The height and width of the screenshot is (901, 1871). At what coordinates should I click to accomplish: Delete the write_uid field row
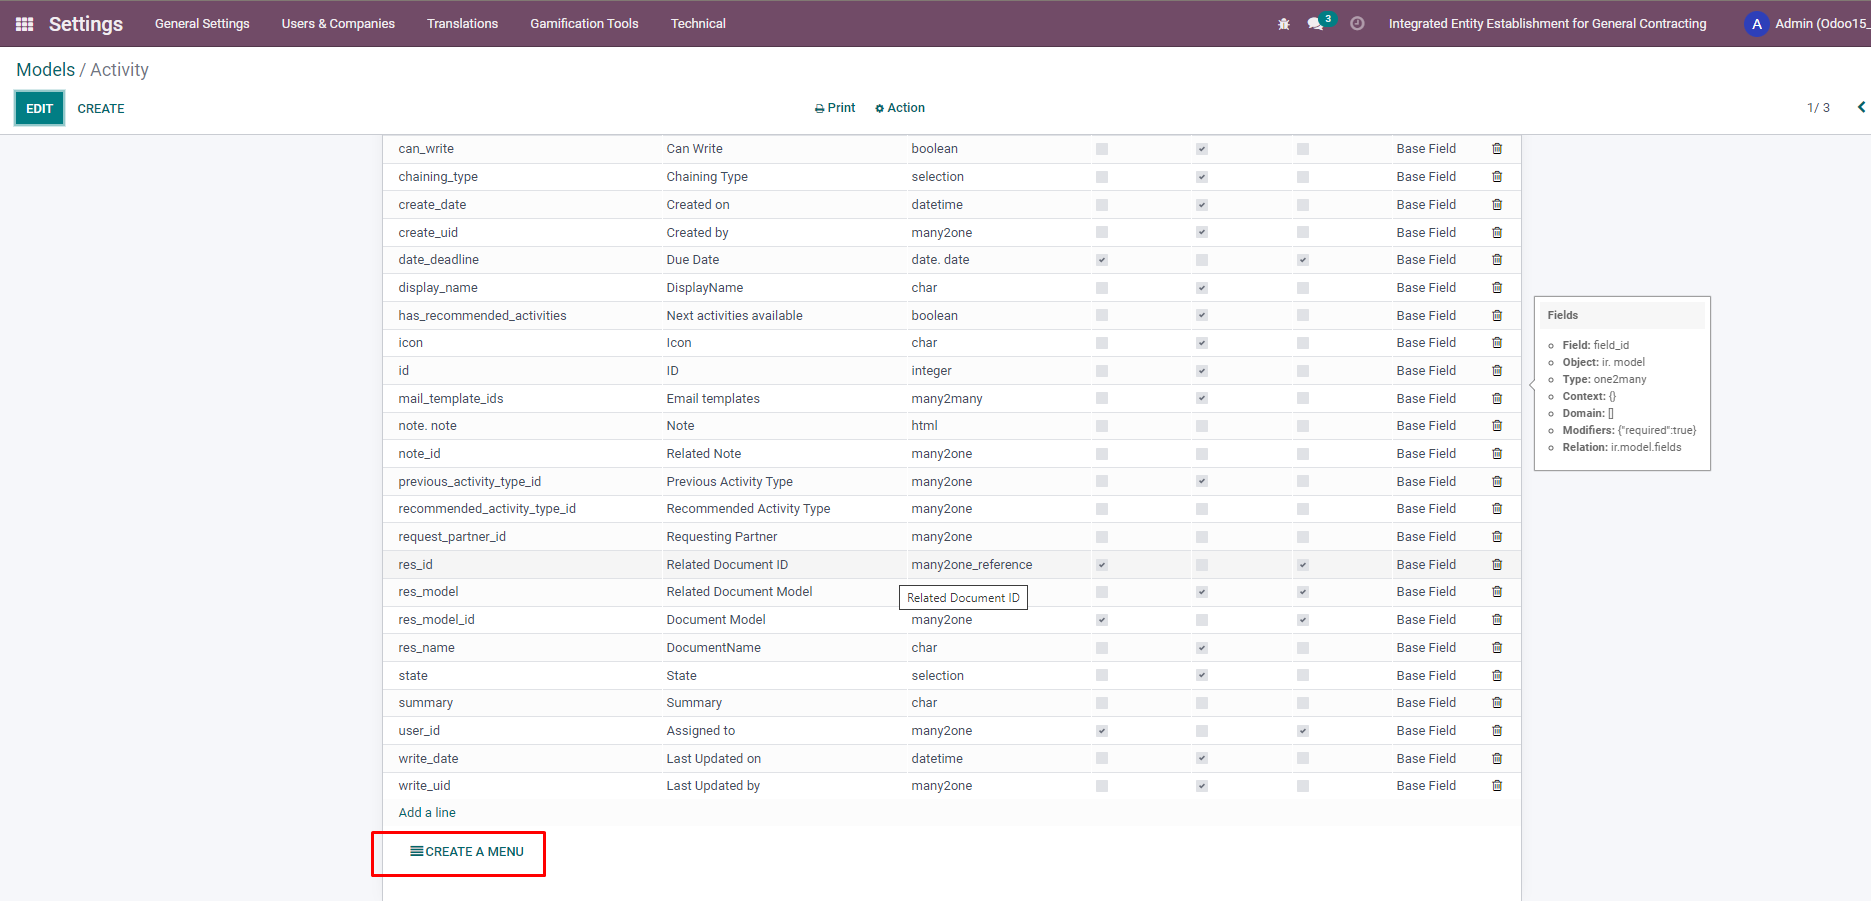(x=1497, y=786)
